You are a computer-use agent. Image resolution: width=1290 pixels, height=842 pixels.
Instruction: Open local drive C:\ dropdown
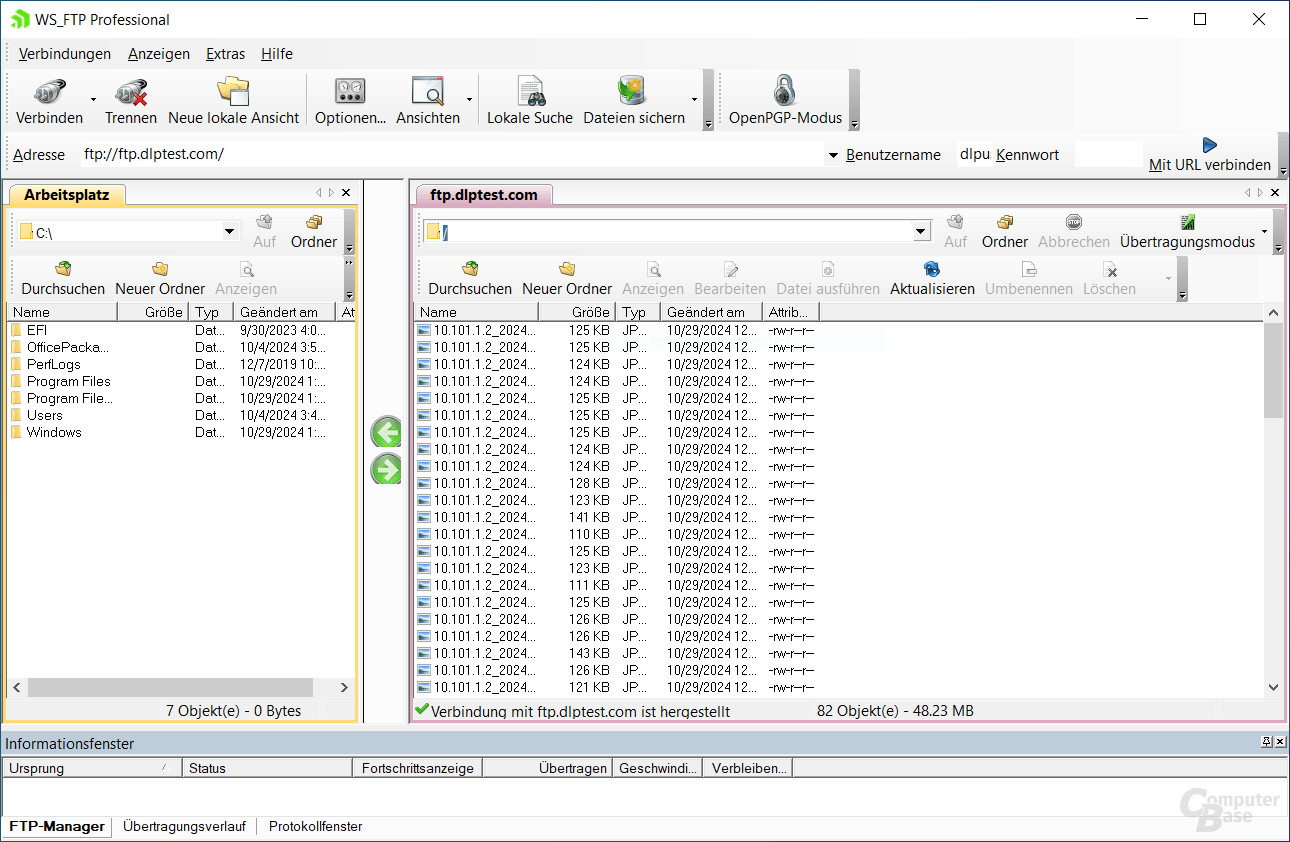[230, 232]
